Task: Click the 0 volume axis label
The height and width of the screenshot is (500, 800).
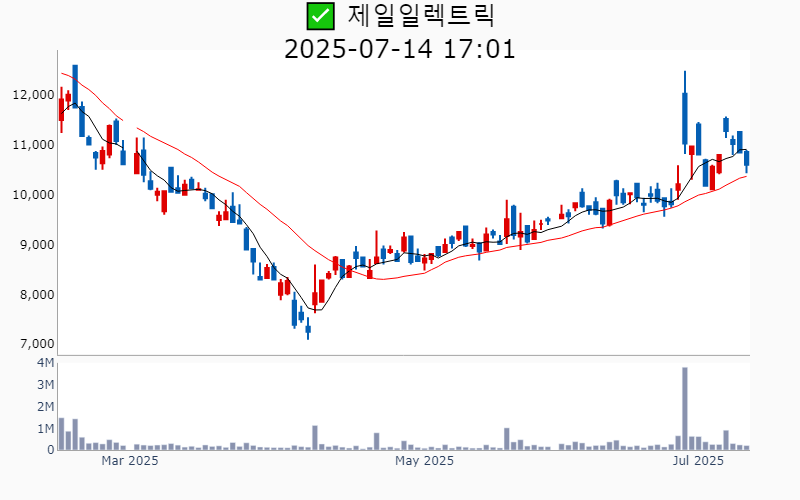Action: 51,450
